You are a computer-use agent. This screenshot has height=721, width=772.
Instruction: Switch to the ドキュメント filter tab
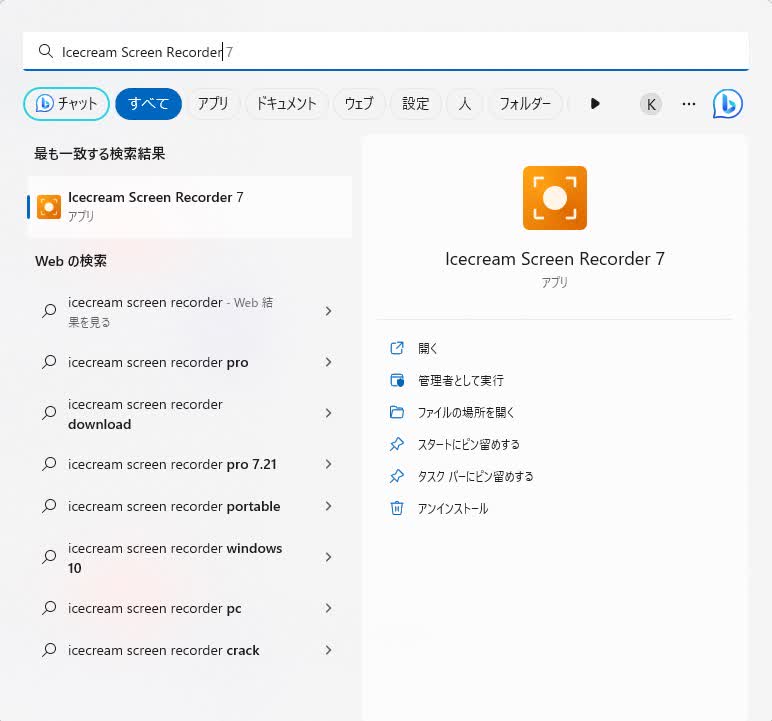(x=286, y=104)
